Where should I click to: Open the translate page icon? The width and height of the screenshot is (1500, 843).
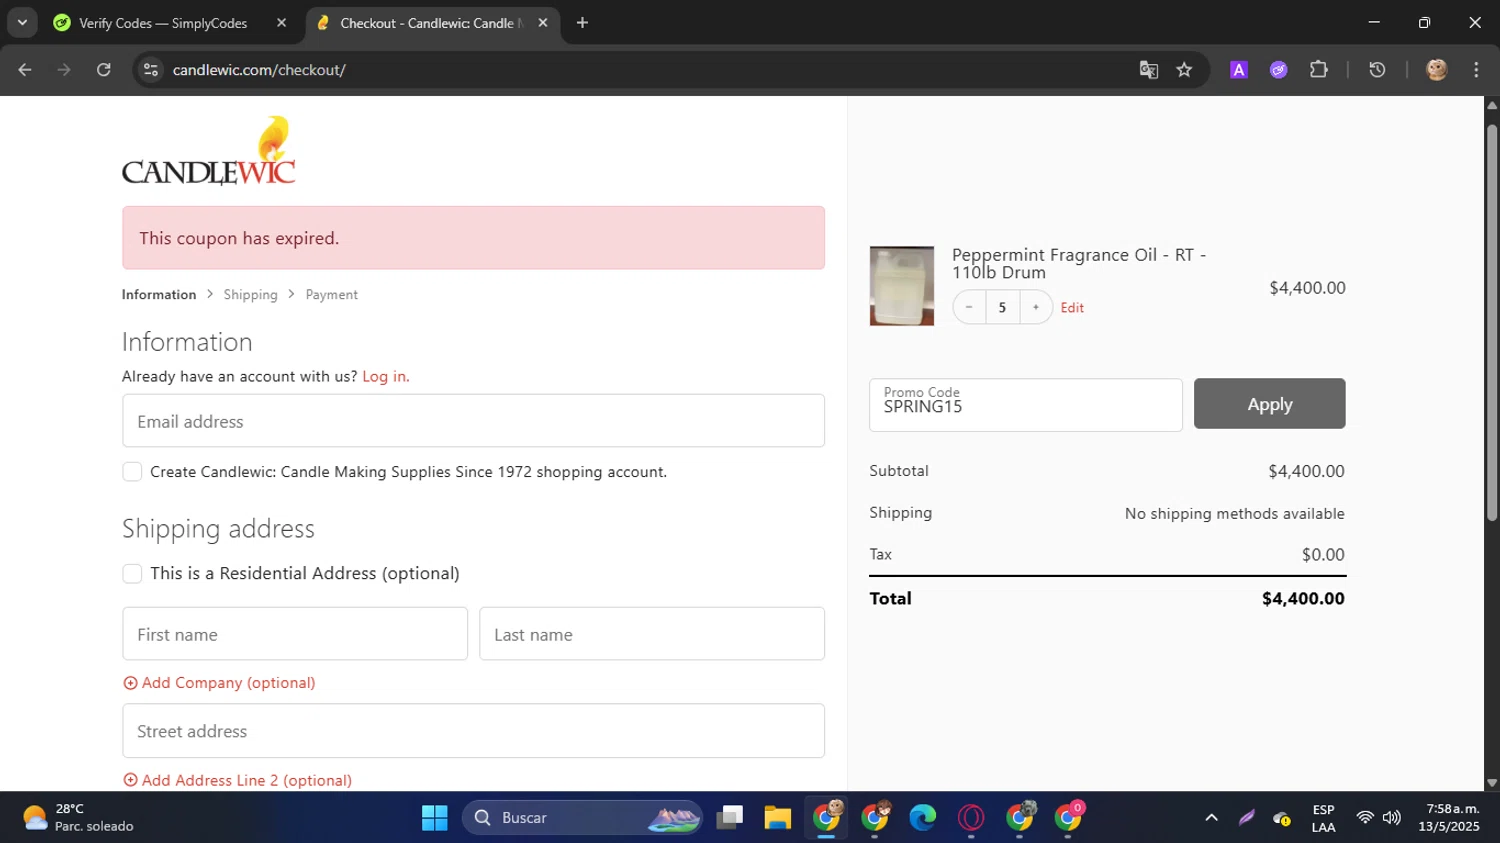pos(1148,70)
